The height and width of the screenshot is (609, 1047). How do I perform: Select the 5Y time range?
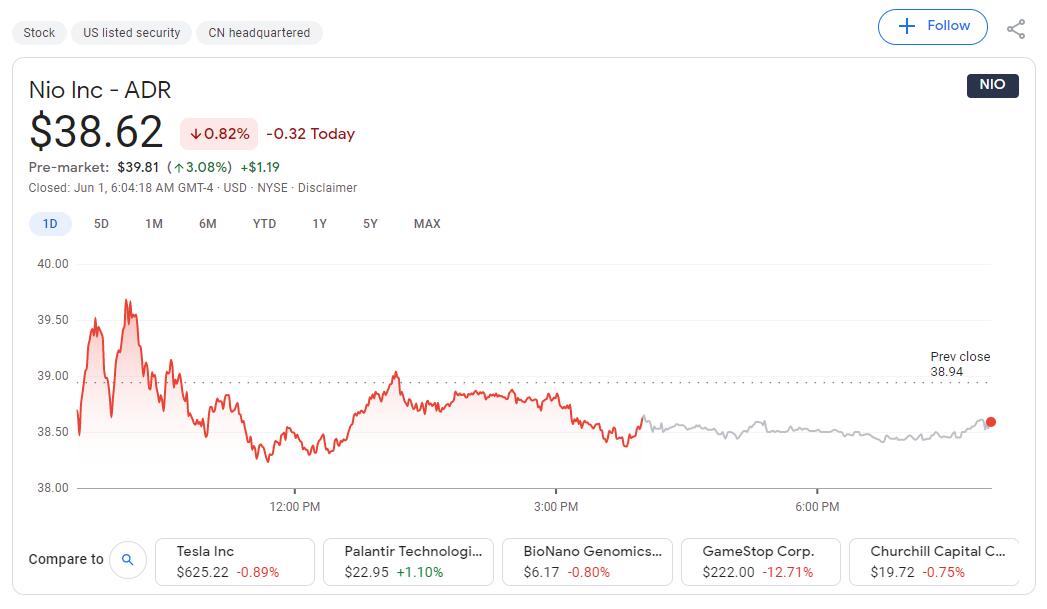tap(369, 224)
